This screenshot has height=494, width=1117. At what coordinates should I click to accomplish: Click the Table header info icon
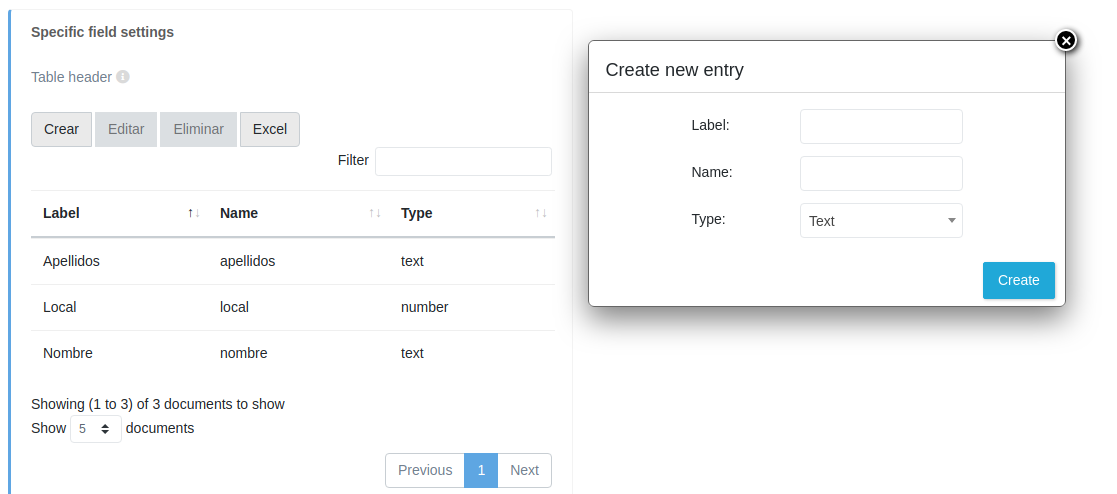coord(123,77)
